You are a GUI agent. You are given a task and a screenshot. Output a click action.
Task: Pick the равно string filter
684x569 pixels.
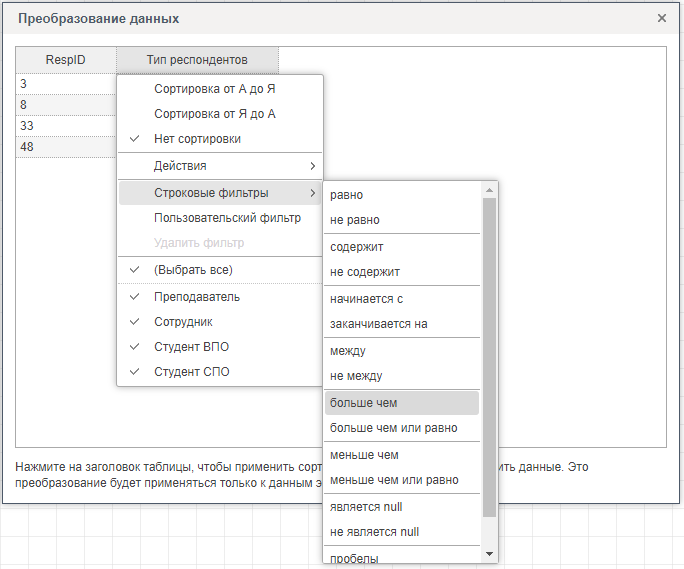pos(347,195)
